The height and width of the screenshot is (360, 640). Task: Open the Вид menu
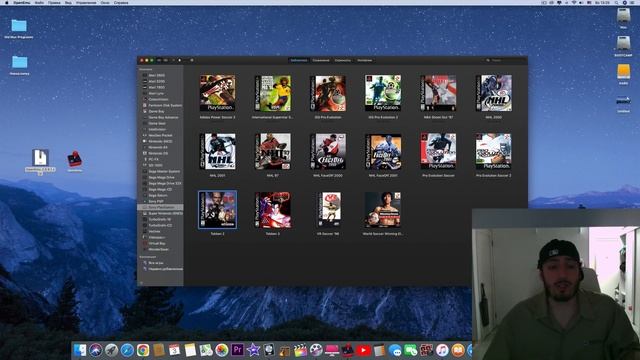(68, 2)
